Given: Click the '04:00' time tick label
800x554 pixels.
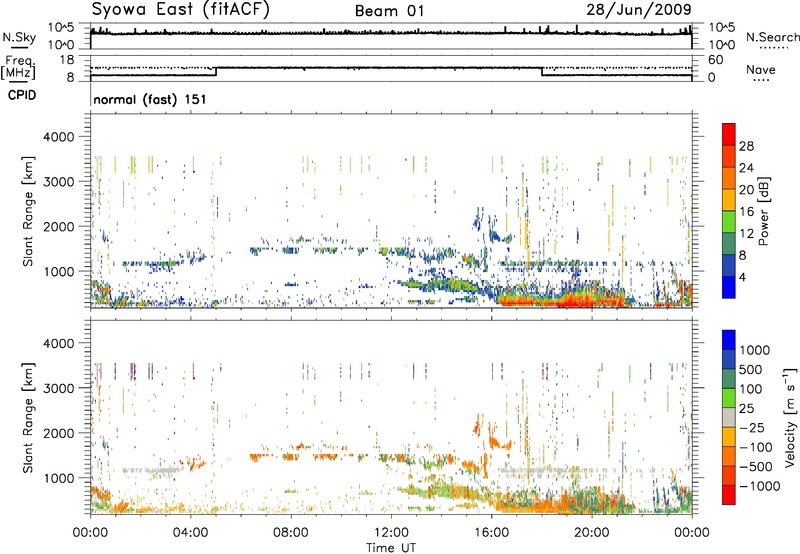Looking at the screenshot, I should (x=190, y=533).
